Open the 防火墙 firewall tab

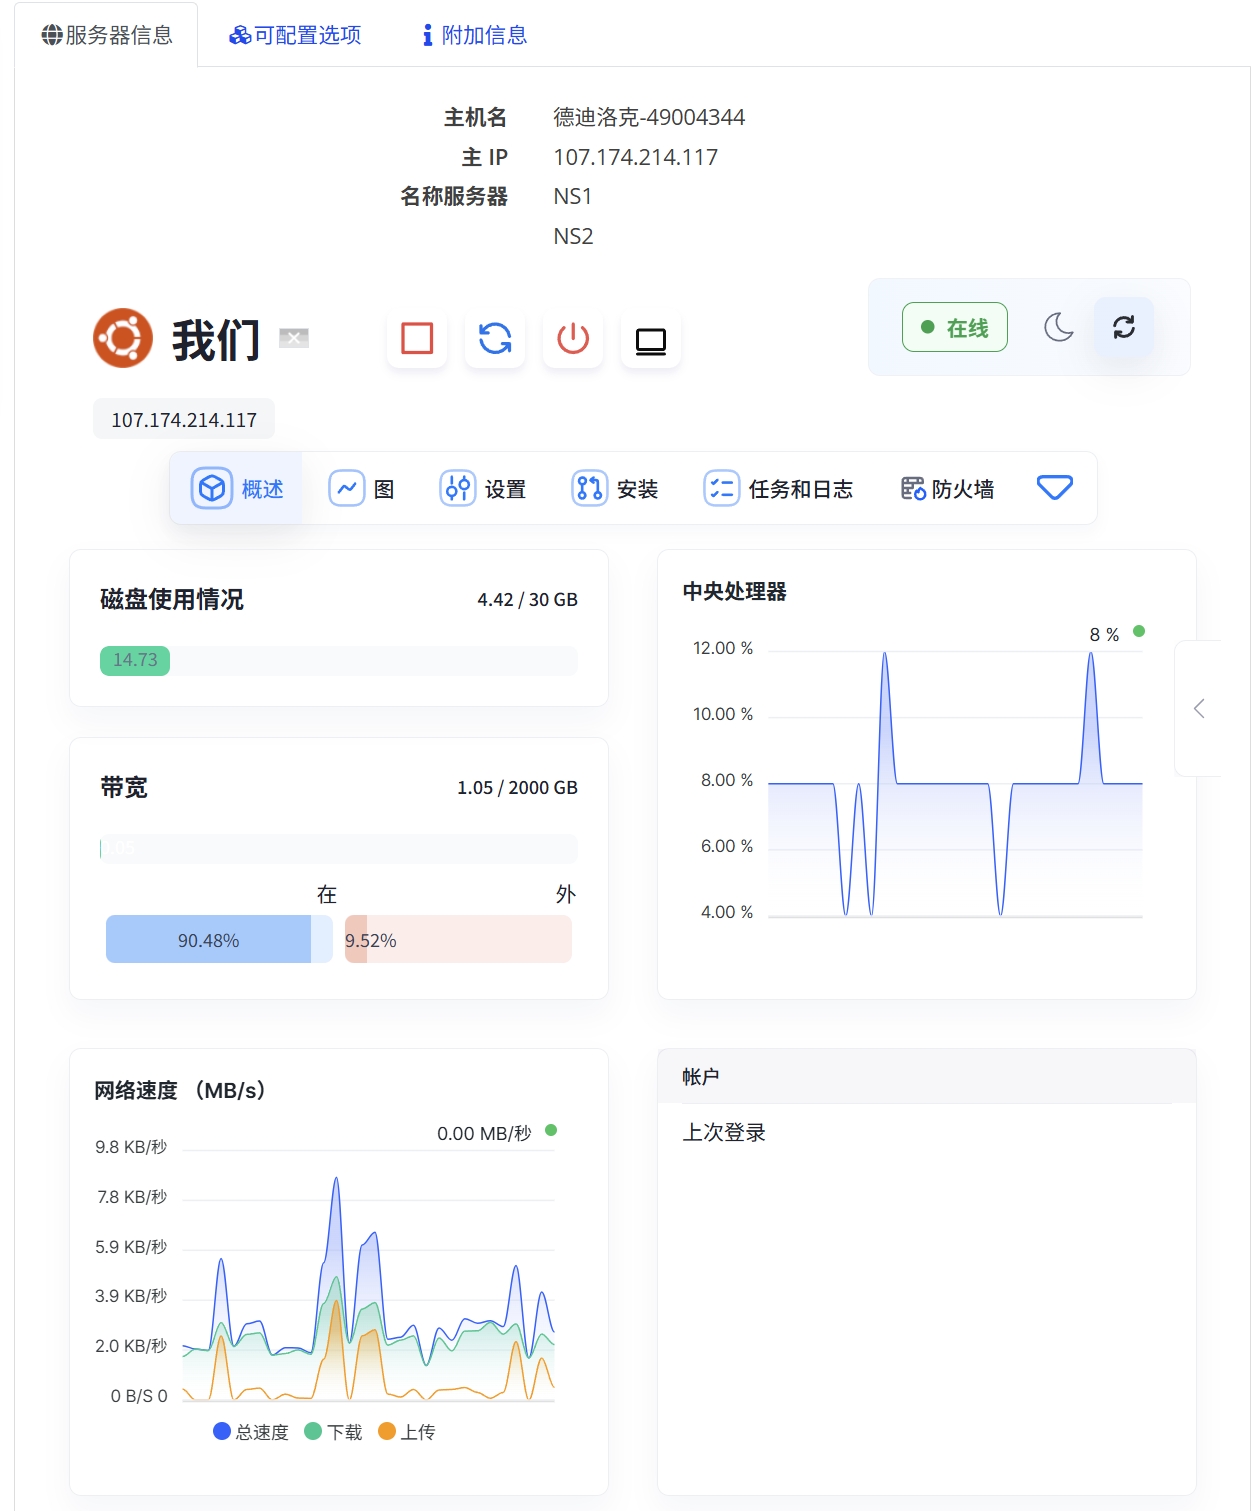[947, 489]
